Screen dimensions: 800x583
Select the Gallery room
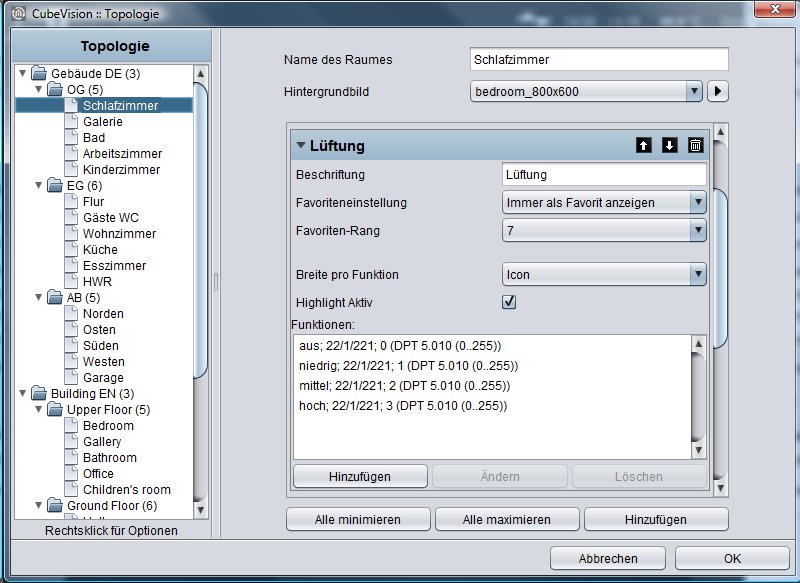pyautogui.click(x=102, y=442)
